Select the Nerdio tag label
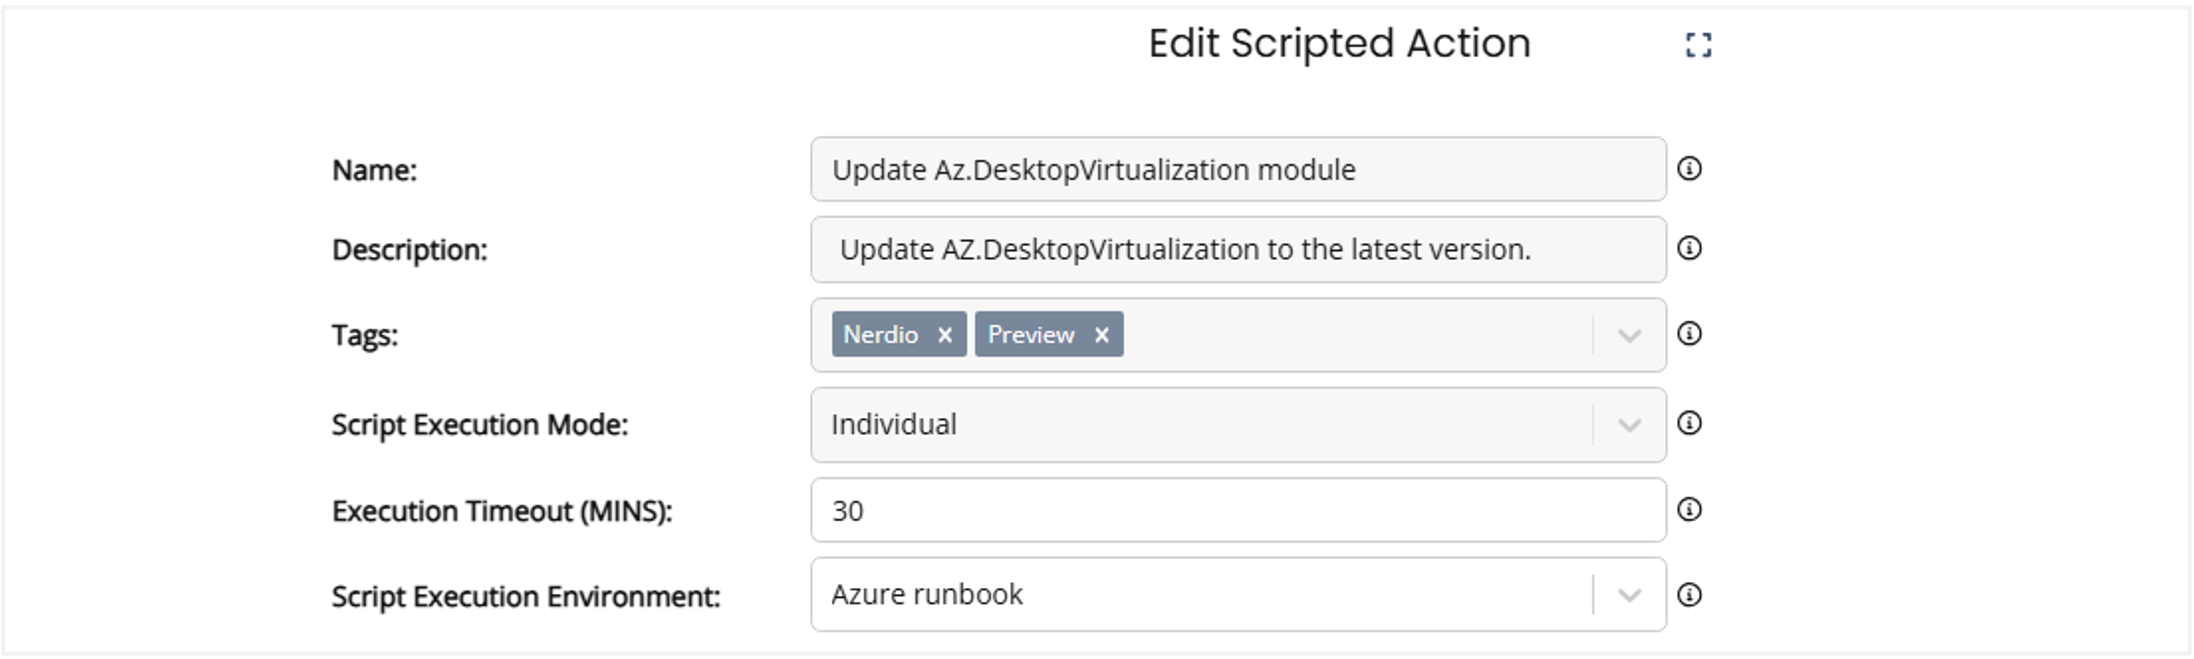The image size is (2194, 659). coord(880,335)
